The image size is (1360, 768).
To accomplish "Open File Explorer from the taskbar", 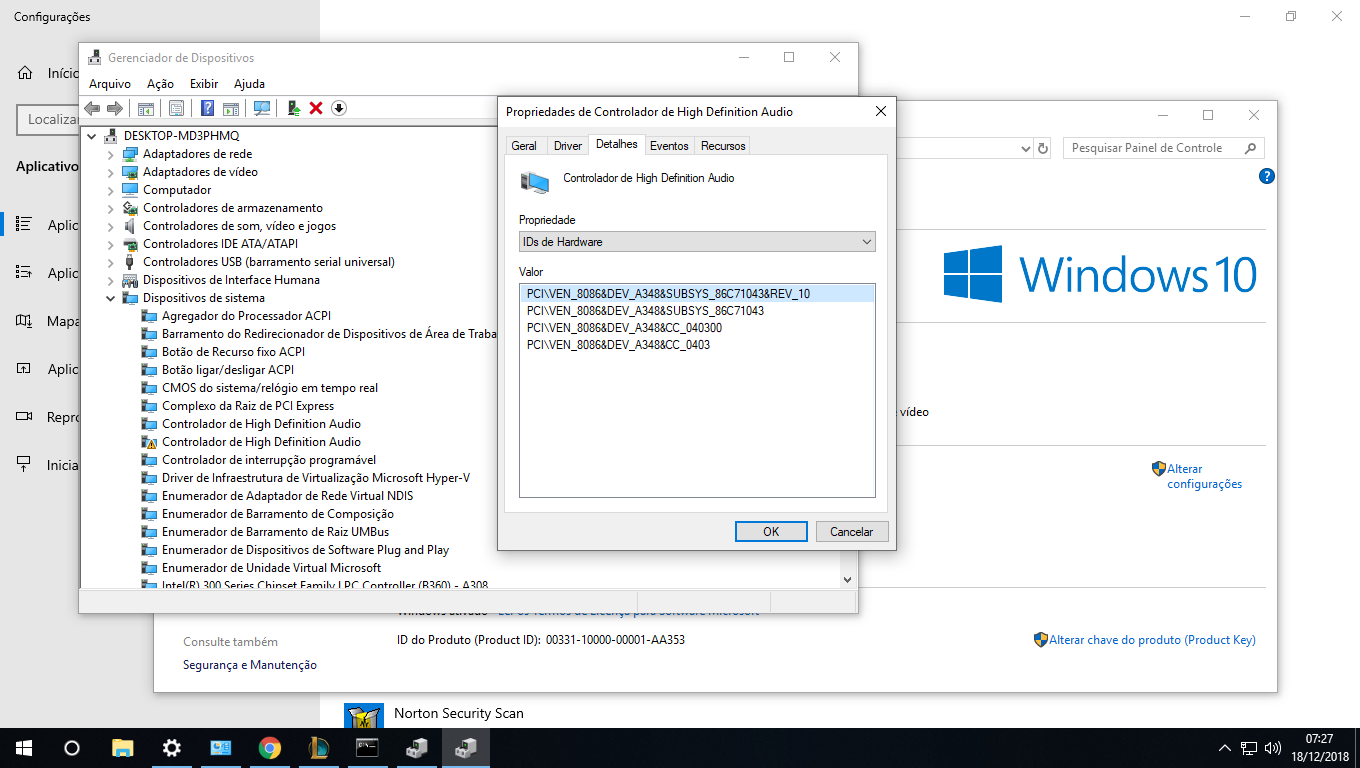I will [122, 747].
